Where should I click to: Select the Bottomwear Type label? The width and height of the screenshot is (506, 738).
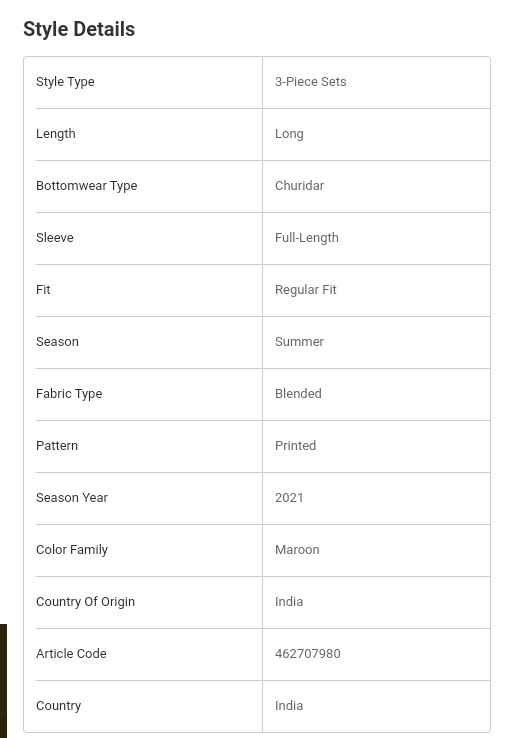click(87, 186)
